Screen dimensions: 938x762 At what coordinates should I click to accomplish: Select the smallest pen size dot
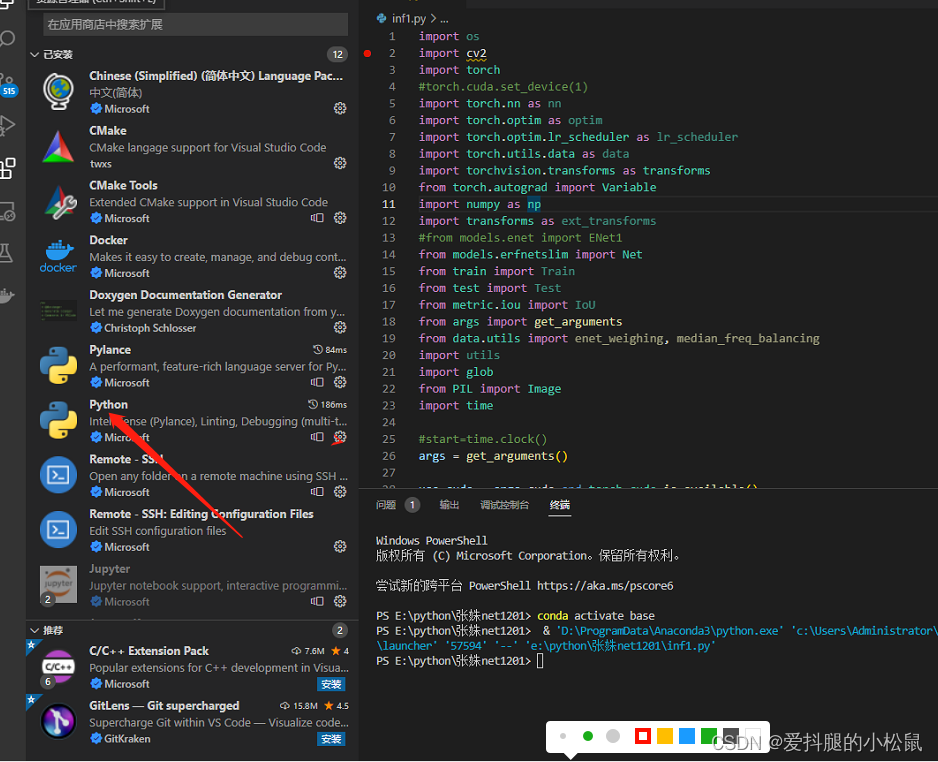point(563,736)
